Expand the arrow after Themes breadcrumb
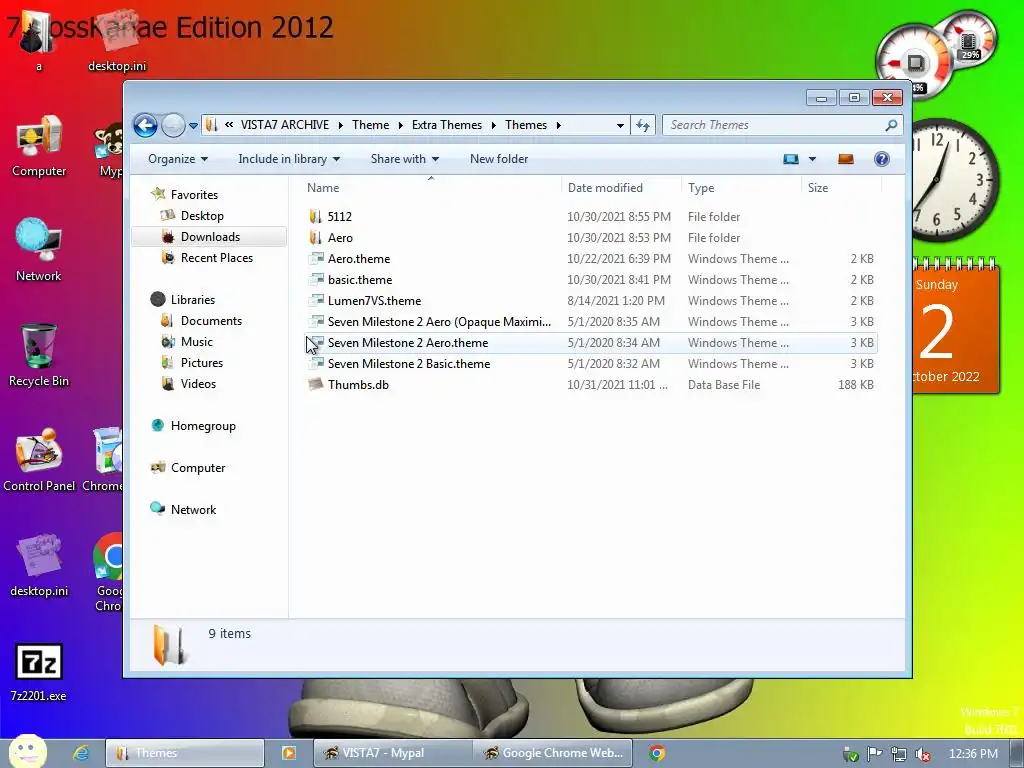Screen dimensions: 1024x768 pos(558,125)
